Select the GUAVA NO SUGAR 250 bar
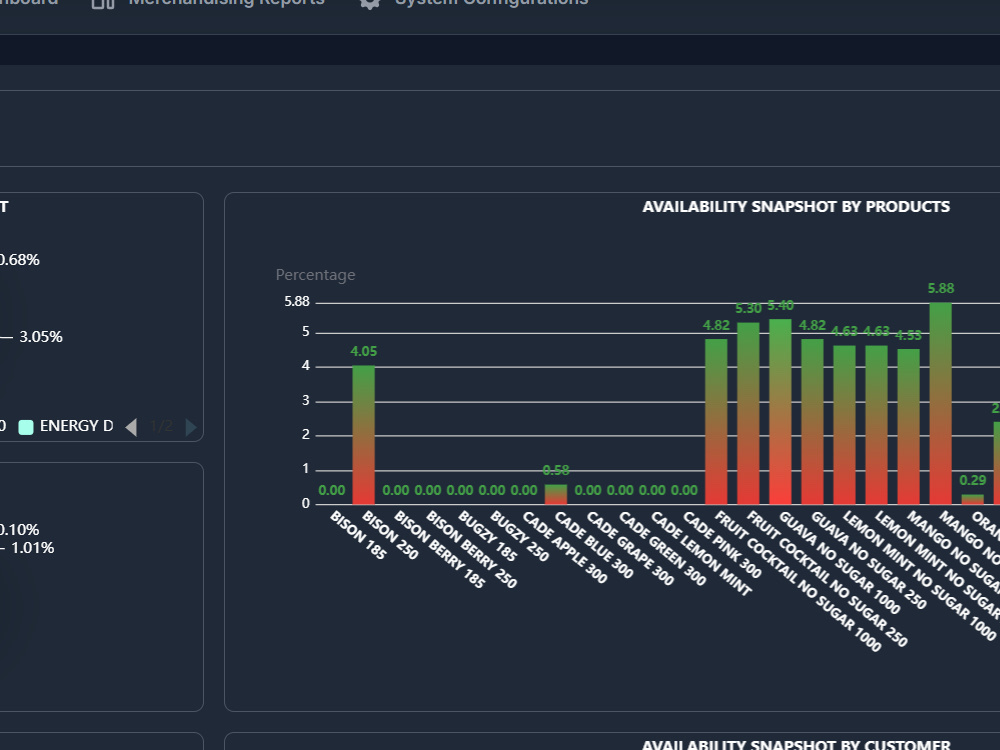Screen dimensions: 1000x750 (812, 422)
